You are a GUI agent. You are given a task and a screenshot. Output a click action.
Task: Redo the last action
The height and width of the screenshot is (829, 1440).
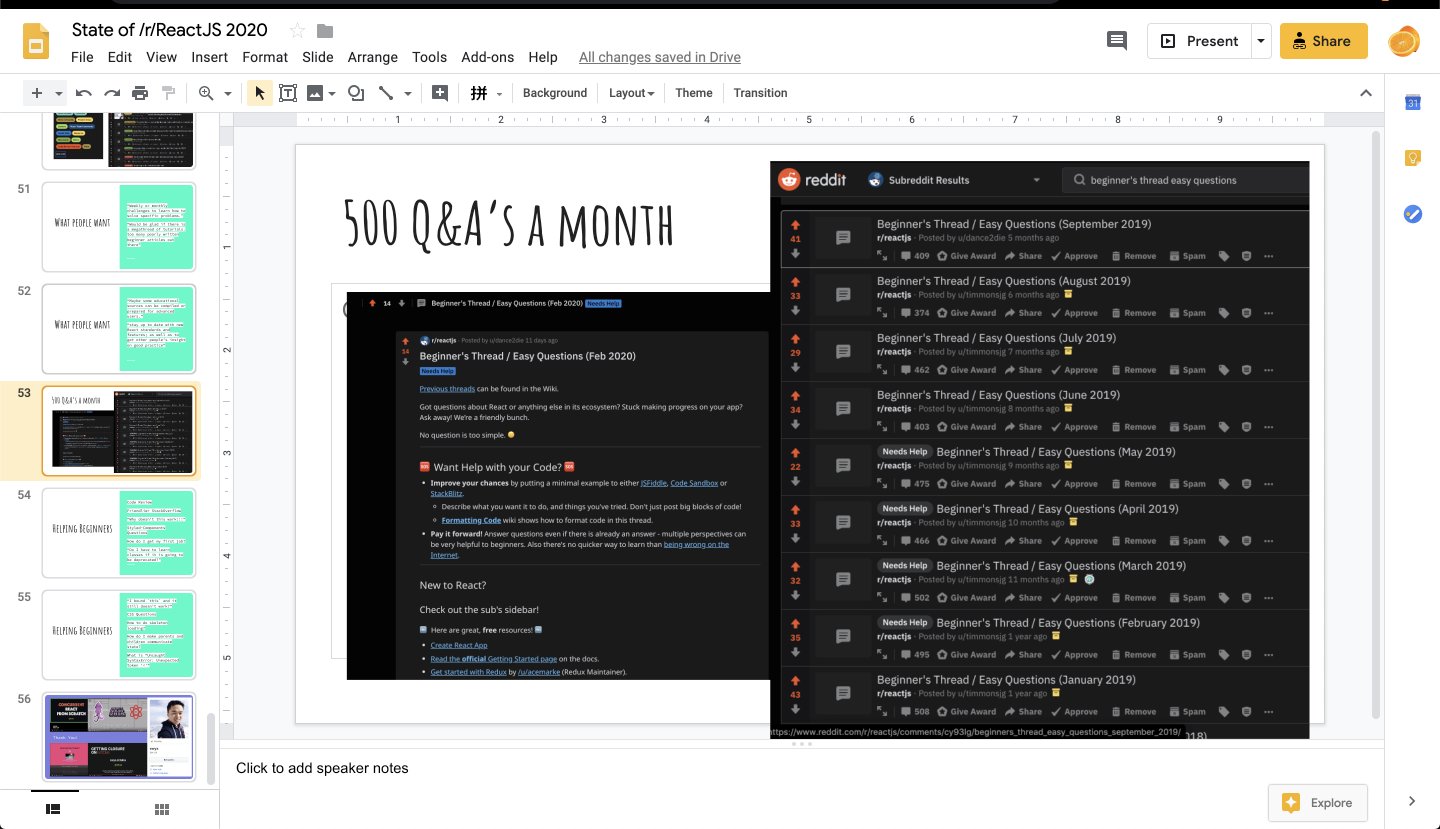[x=112, y=93]
